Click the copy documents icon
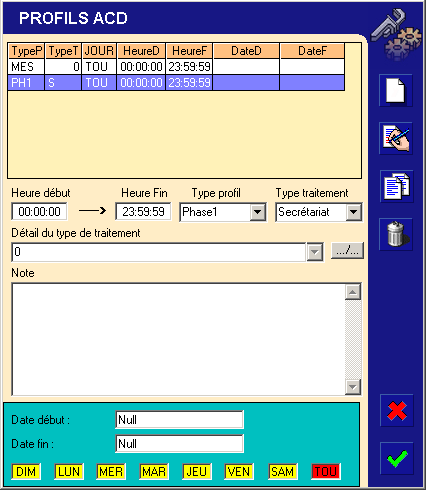The width and height of the screenshot is (426, 490). pos(396,186)
